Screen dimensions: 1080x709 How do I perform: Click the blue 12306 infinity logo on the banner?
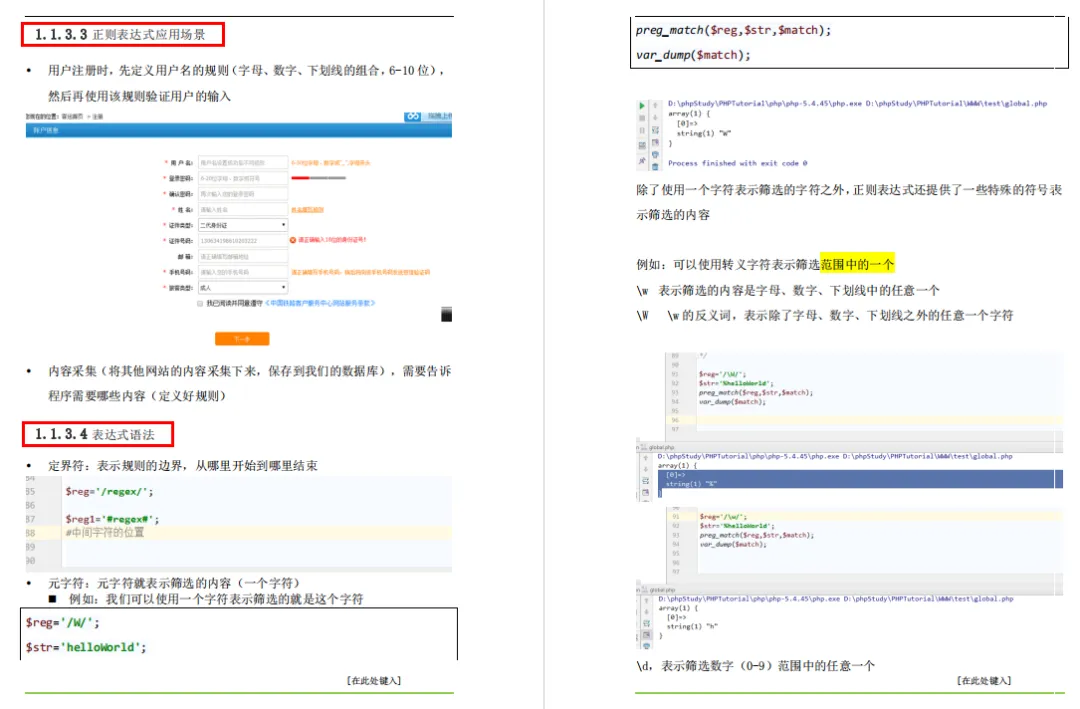[x=413, y=116]
